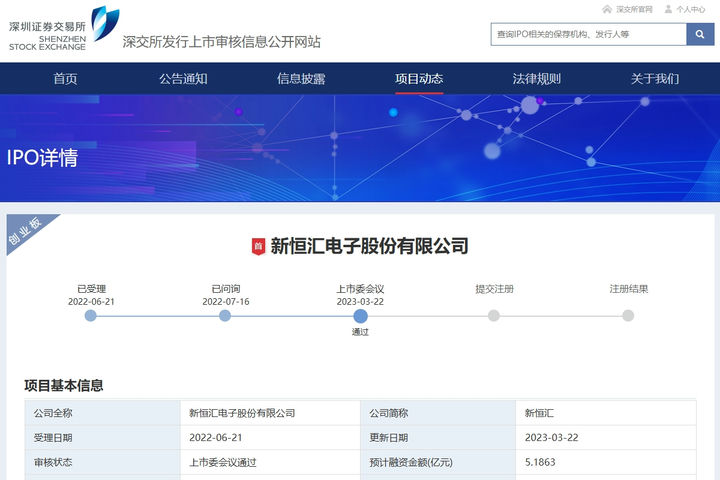Image resolution: width=720 pixels, height=480 pixels.
Task: Navigate to 关于我们 page
Action: [x=655, y=79]
